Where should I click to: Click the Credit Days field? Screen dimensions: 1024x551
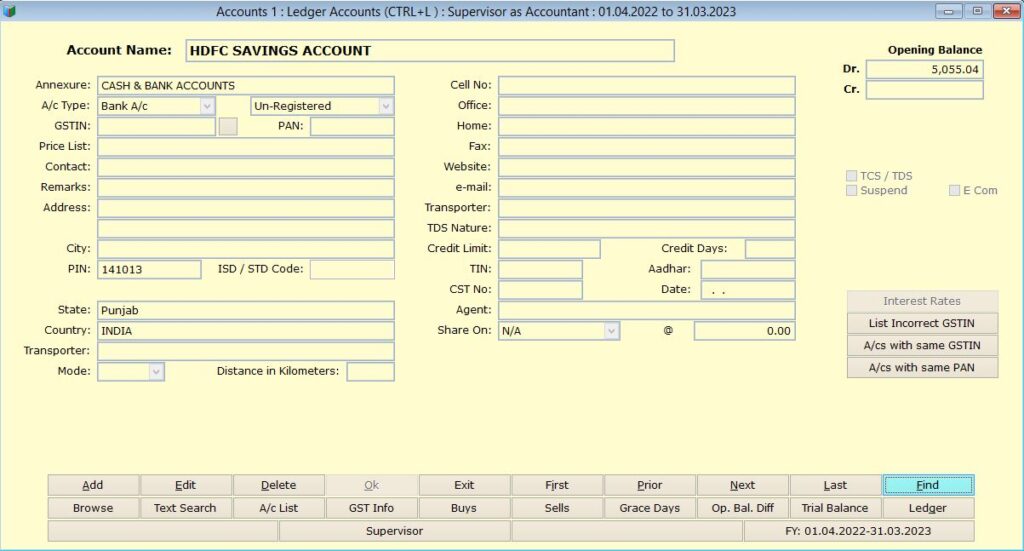(770, 249)
